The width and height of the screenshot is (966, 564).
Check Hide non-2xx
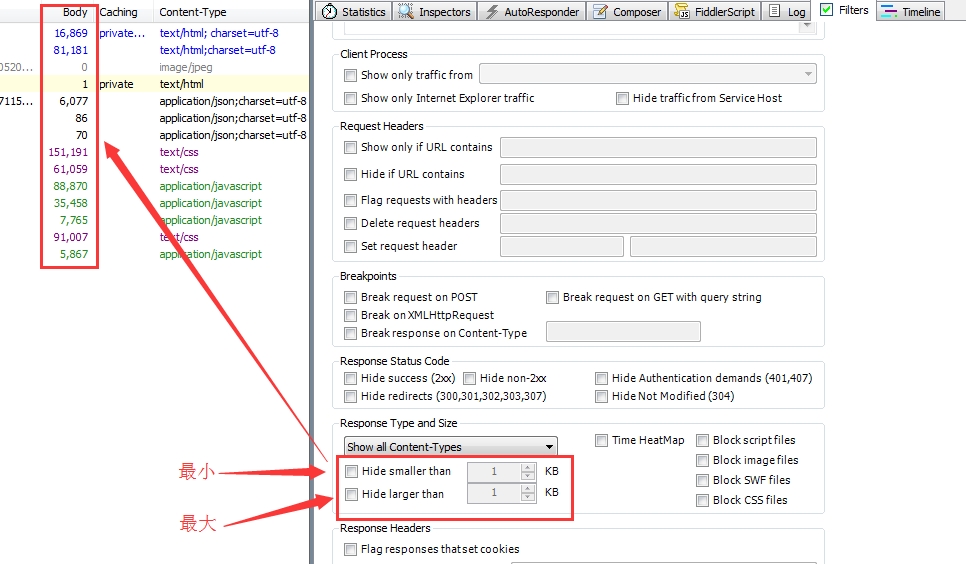[x=469, y=378]
